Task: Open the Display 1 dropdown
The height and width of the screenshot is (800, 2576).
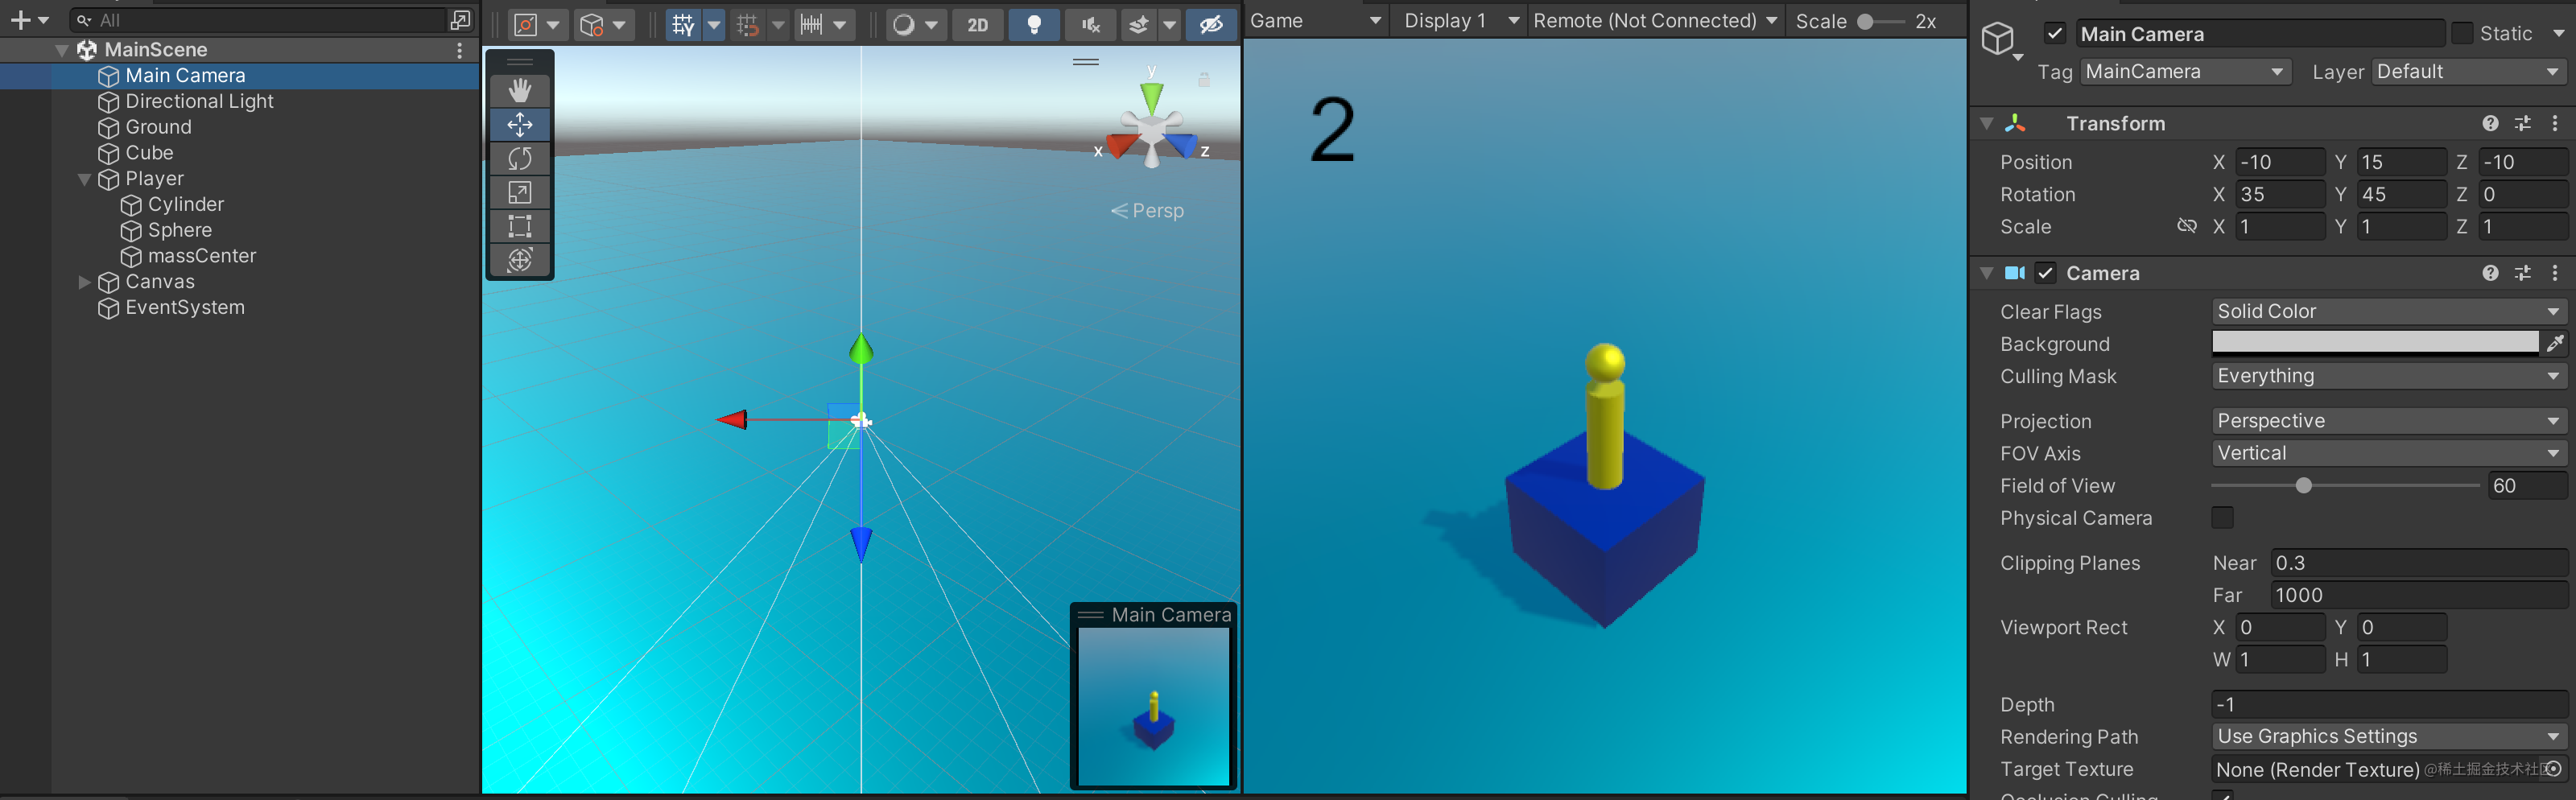Action: point(1461,20)
